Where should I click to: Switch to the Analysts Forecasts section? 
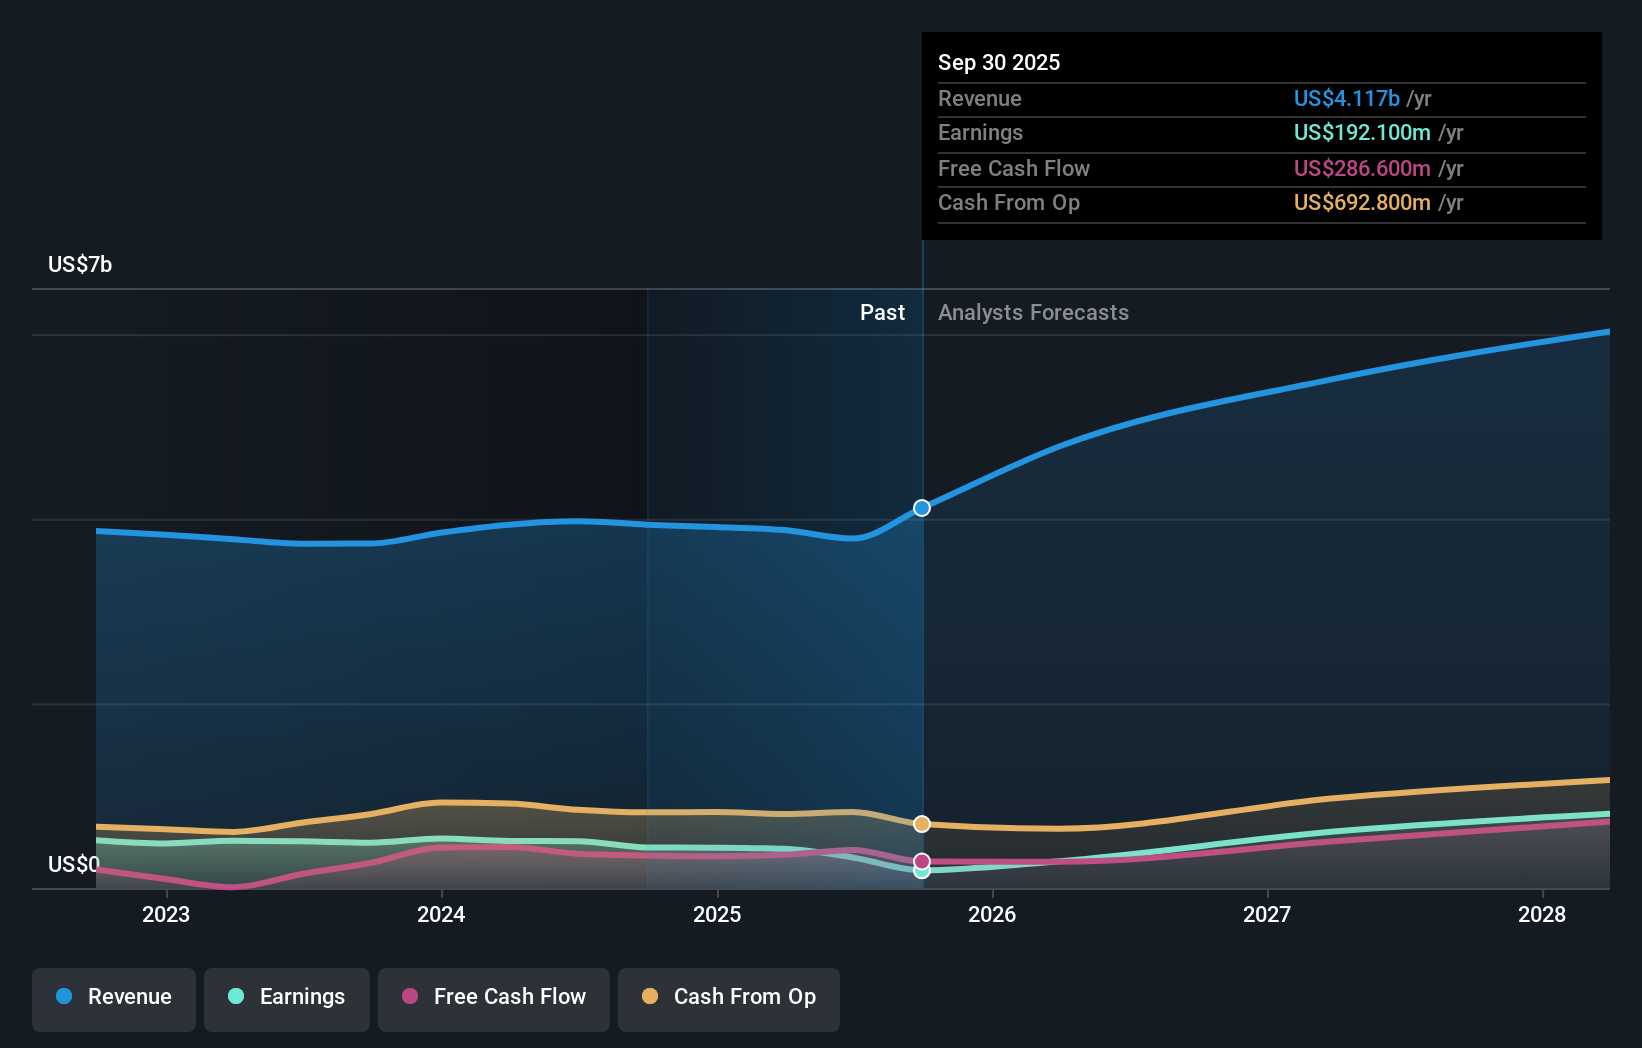[1033, 312]
